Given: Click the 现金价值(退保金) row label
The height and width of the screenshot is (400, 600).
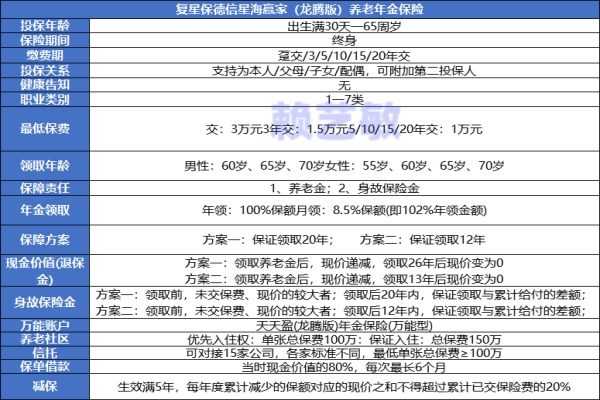Looking at the screenshot, I should 45,271.
